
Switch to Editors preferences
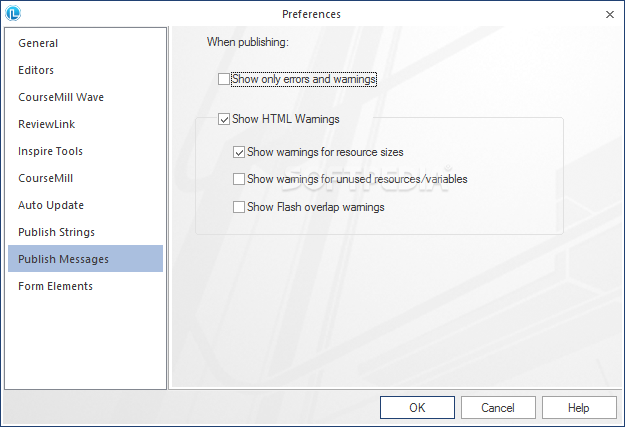coord(85,70)
